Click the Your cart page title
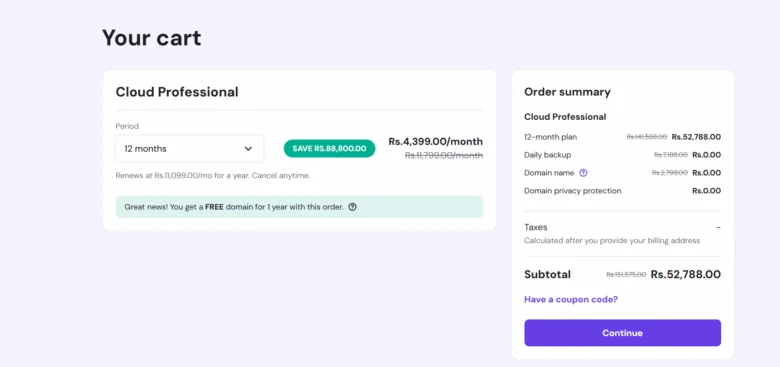The height and width of the screenshot is (367, 780). 152,38
